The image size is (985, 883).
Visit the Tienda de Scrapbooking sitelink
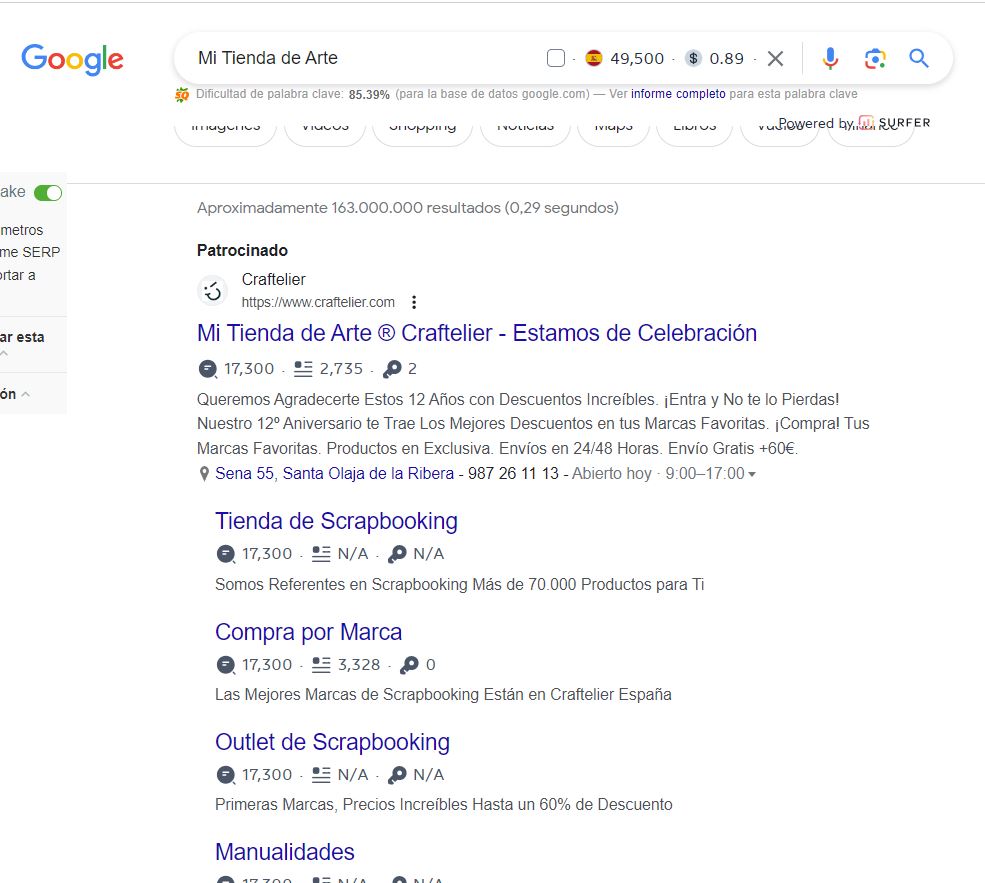tap(335, 521)
